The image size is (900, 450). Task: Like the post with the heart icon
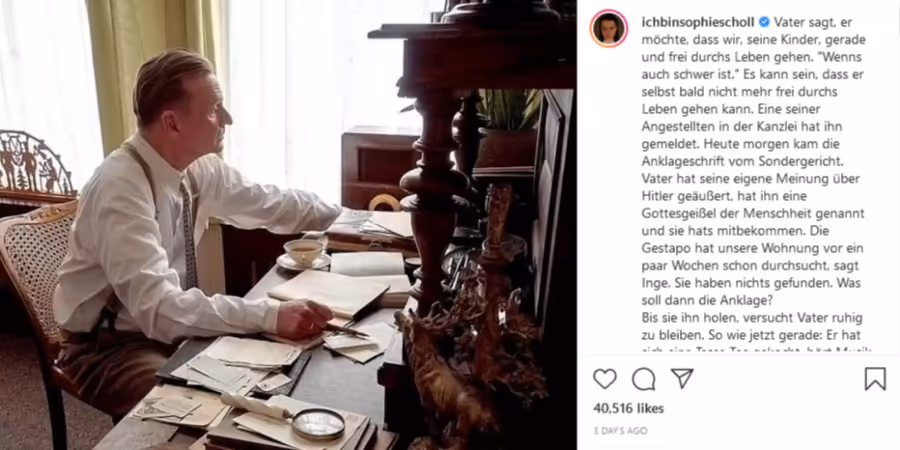pyautogui.click(x=604, y=379)
